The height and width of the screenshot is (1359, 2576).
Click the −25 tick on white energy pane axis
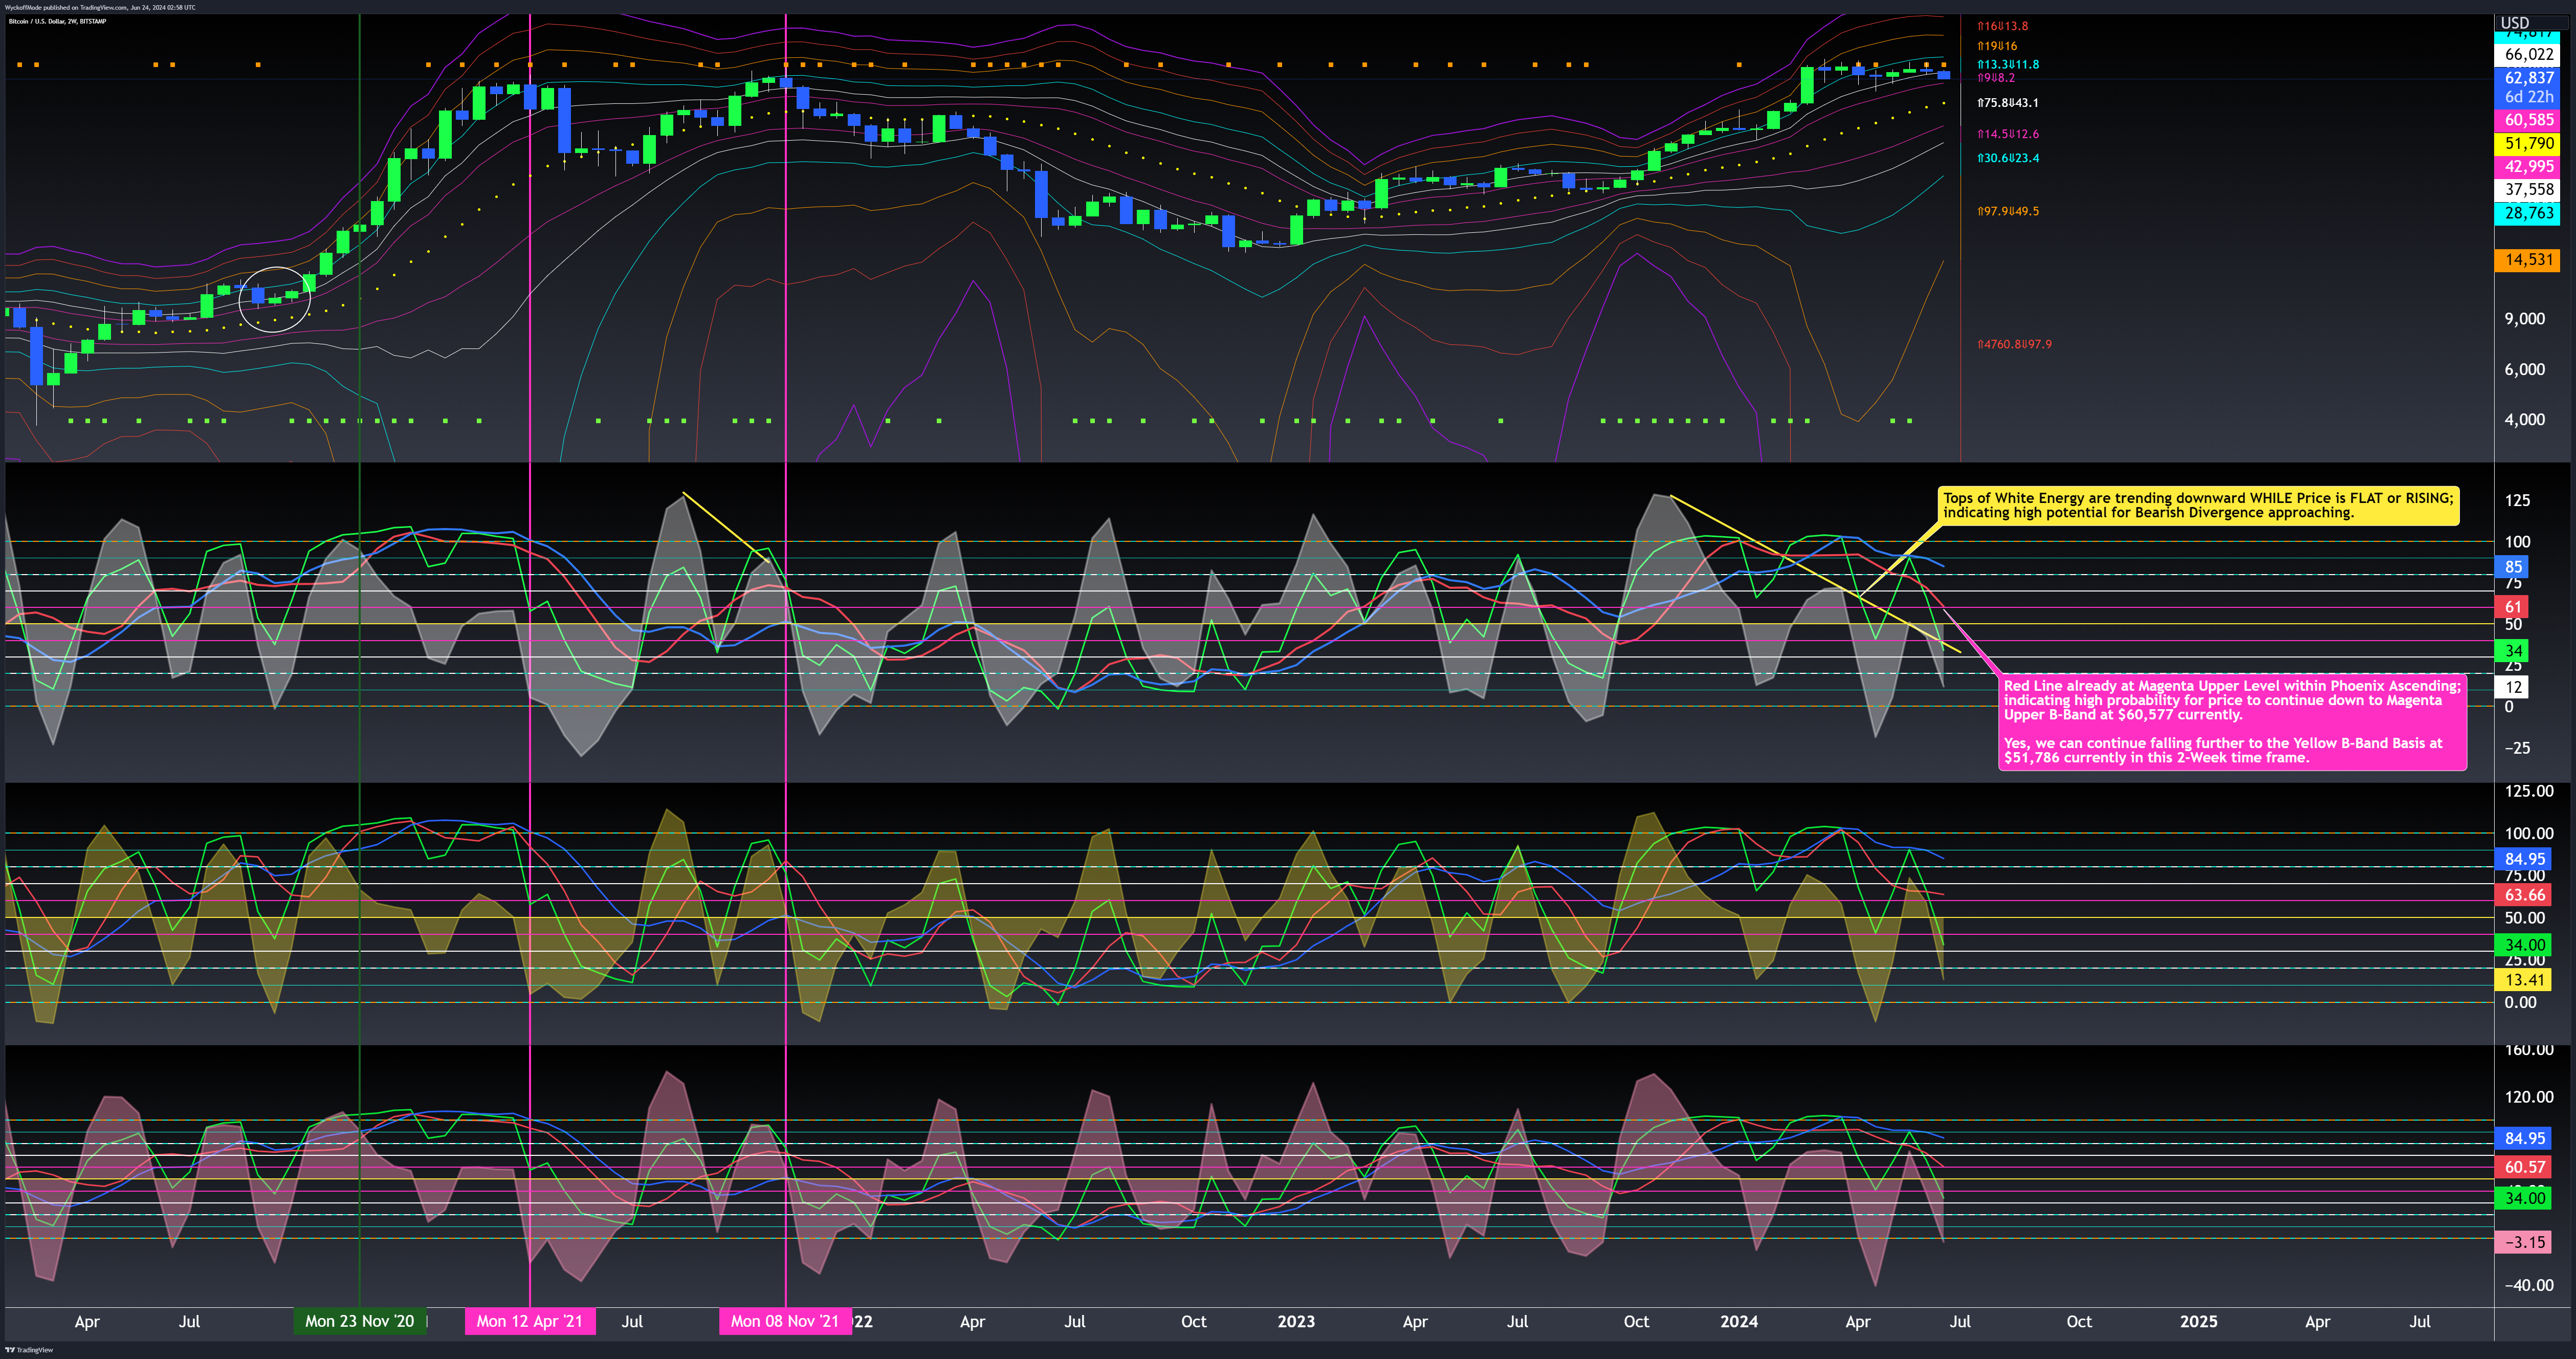[2517, 748]
